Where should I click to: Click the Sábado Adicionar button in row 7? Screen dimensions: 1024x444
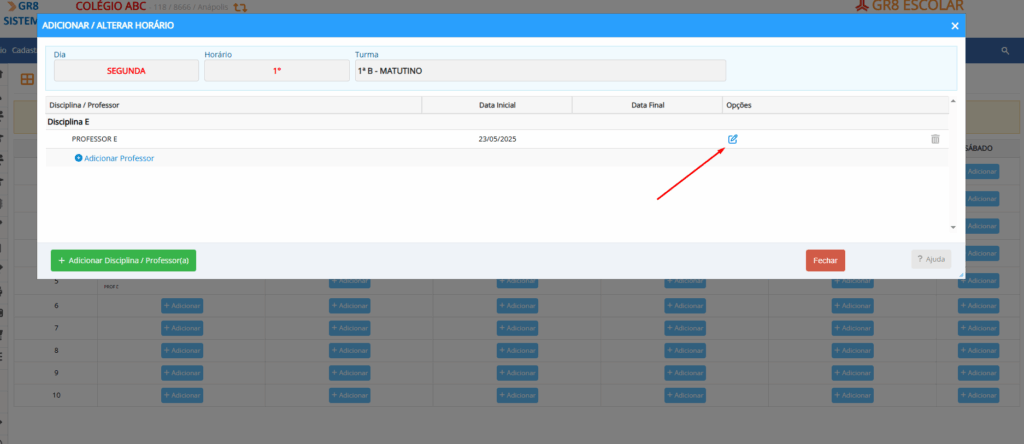tap(978, 328)
